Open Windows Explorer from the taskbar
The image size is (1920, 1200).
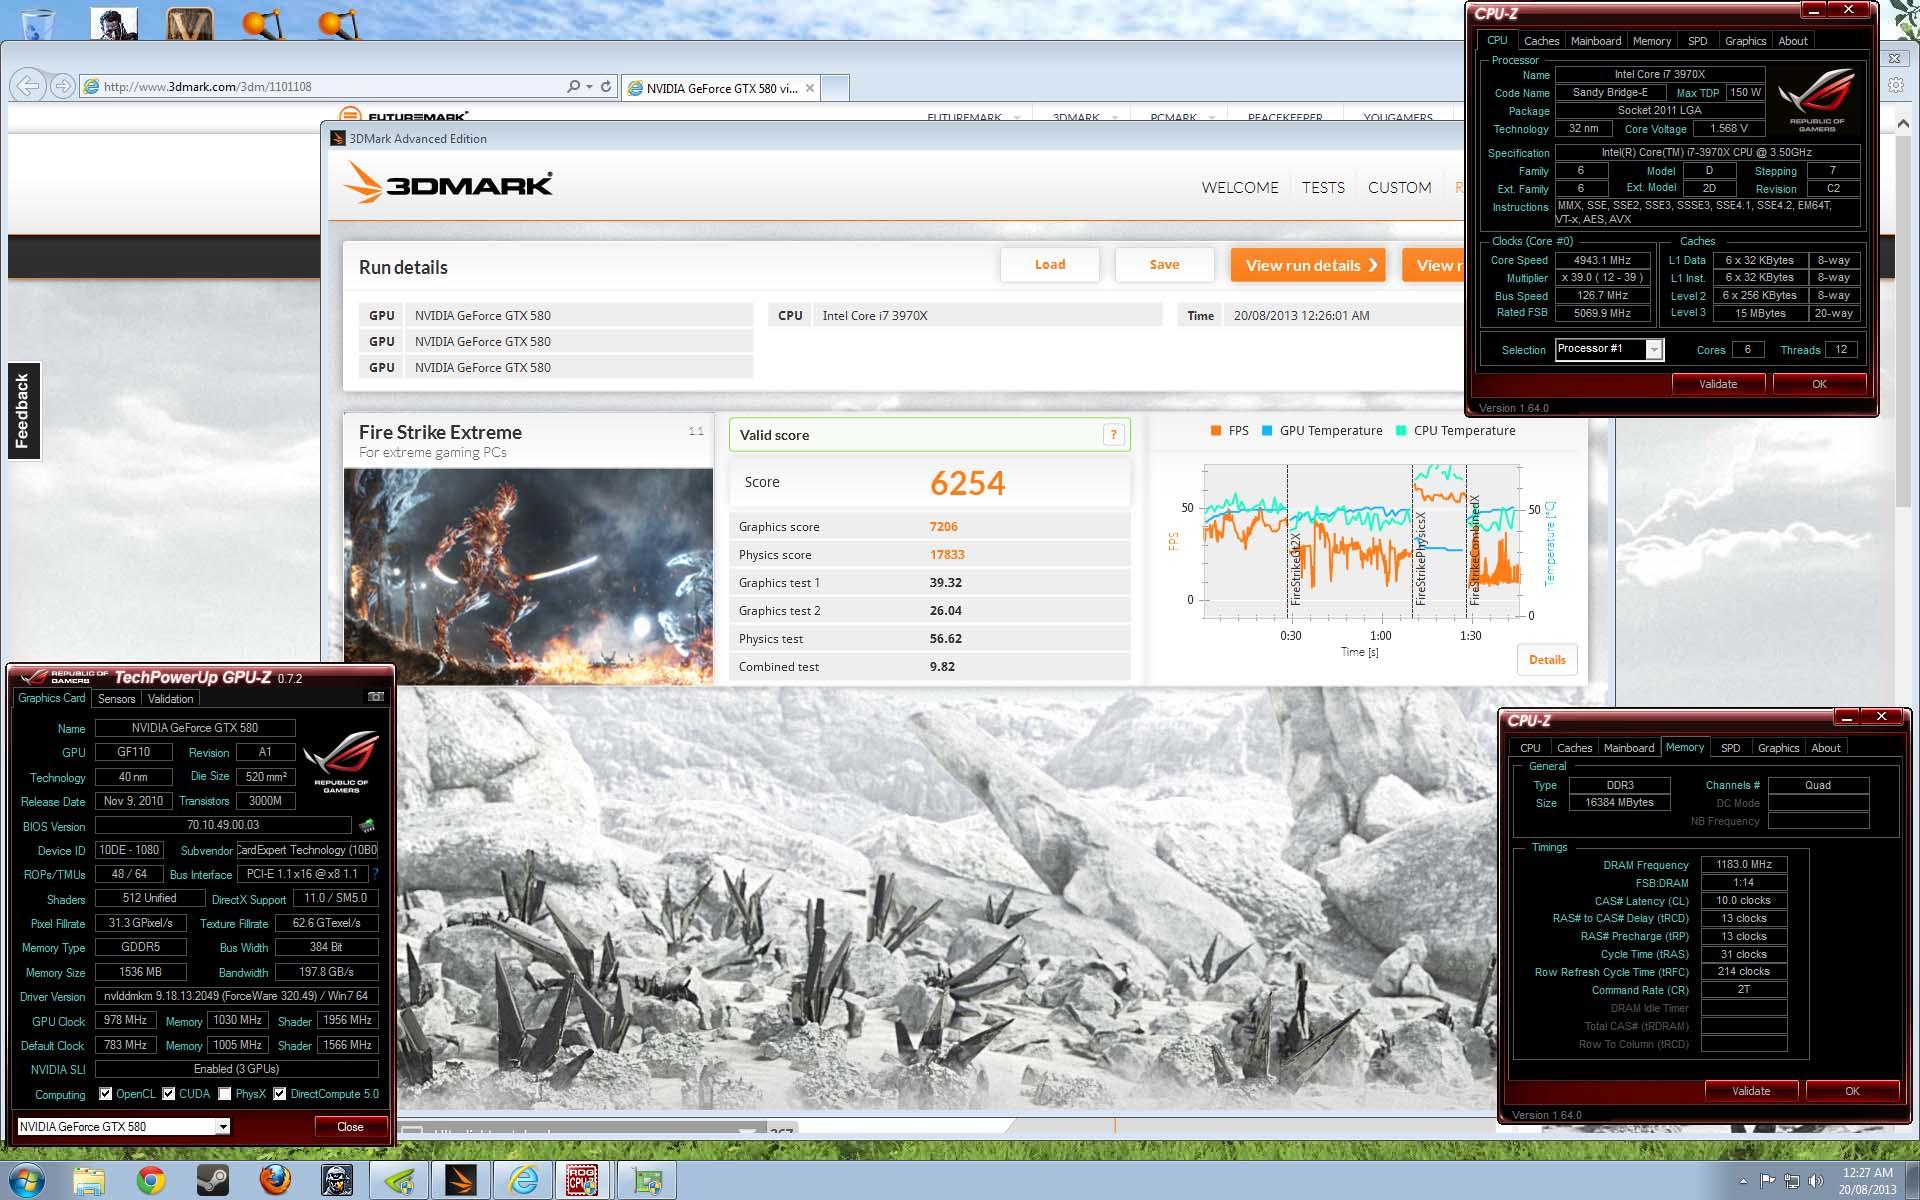point(89,1181)
